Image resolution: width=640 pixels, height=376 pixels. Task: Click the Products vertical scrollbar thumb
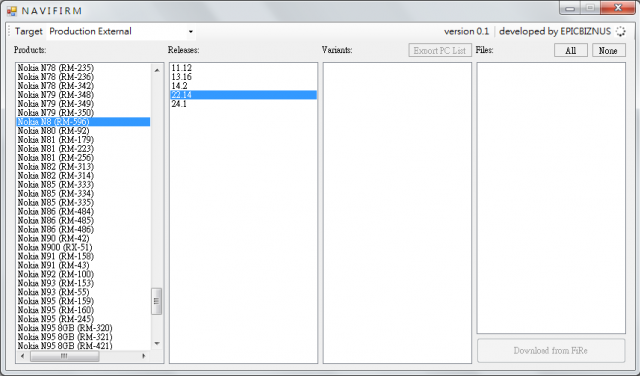pyautogui.click(x=157, y=301)
